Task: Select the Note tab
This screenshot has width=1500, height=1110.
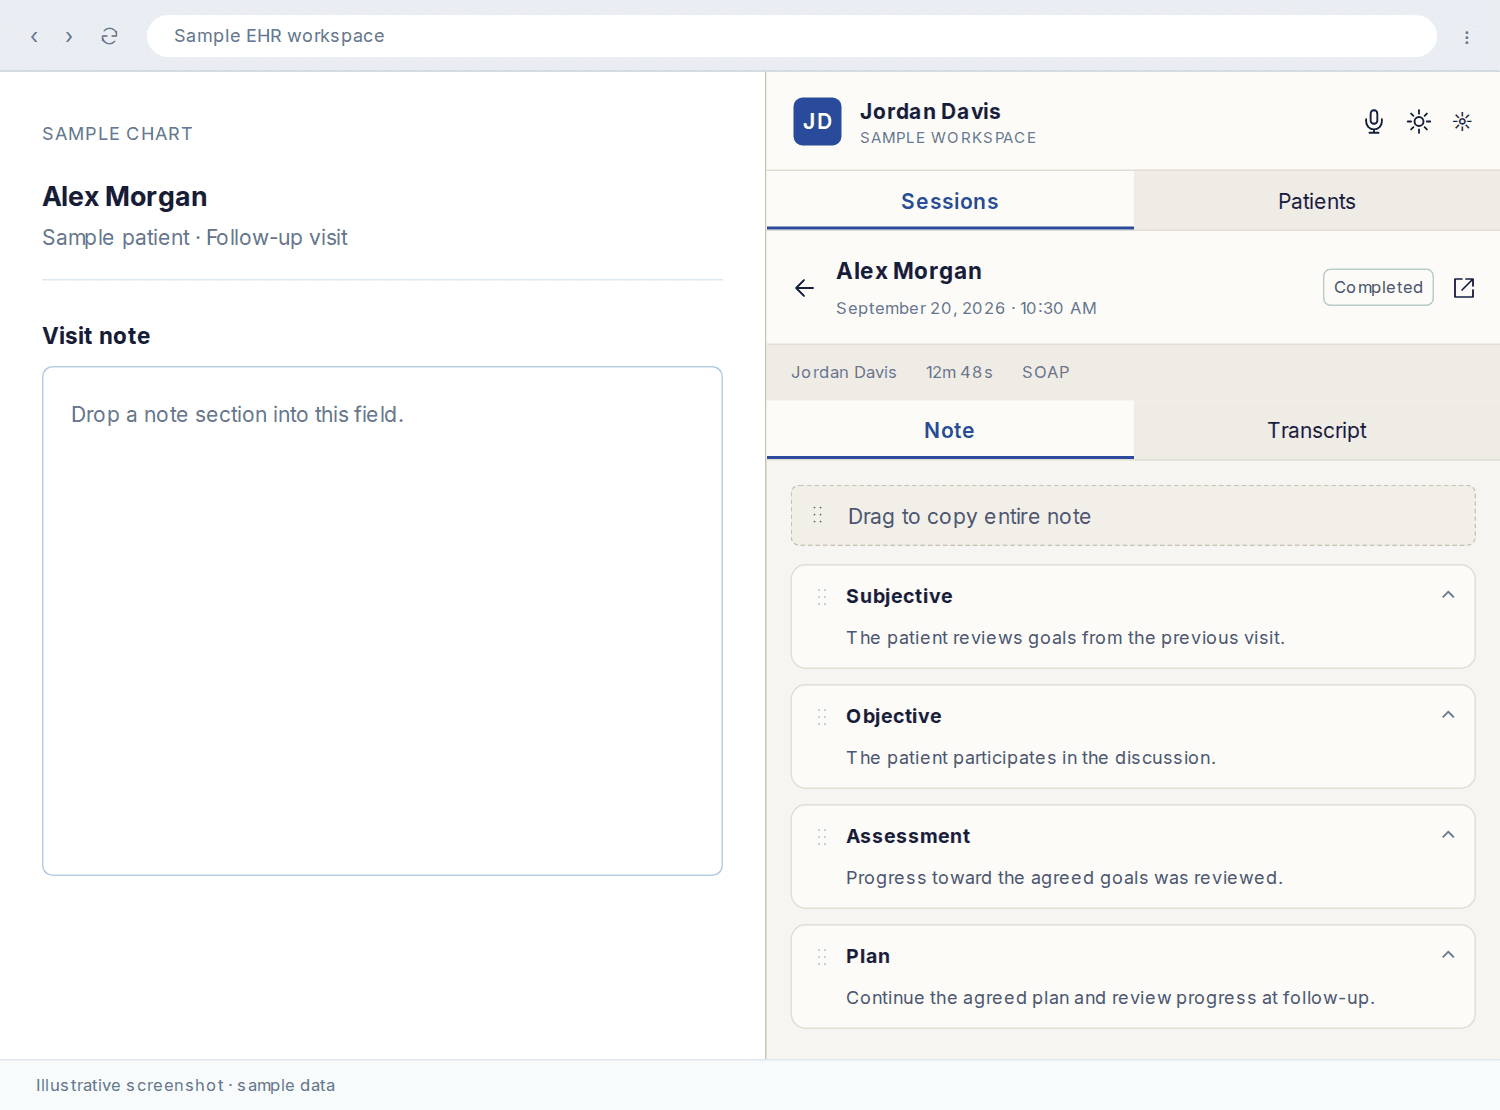Action: point(950,430)
